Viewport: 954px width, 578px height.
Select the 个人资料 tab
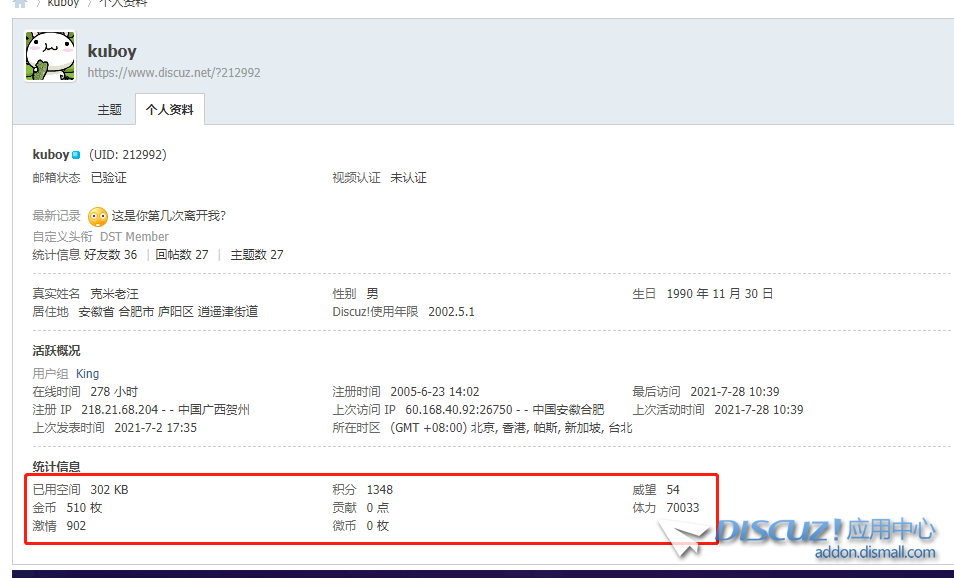[169, 110]
